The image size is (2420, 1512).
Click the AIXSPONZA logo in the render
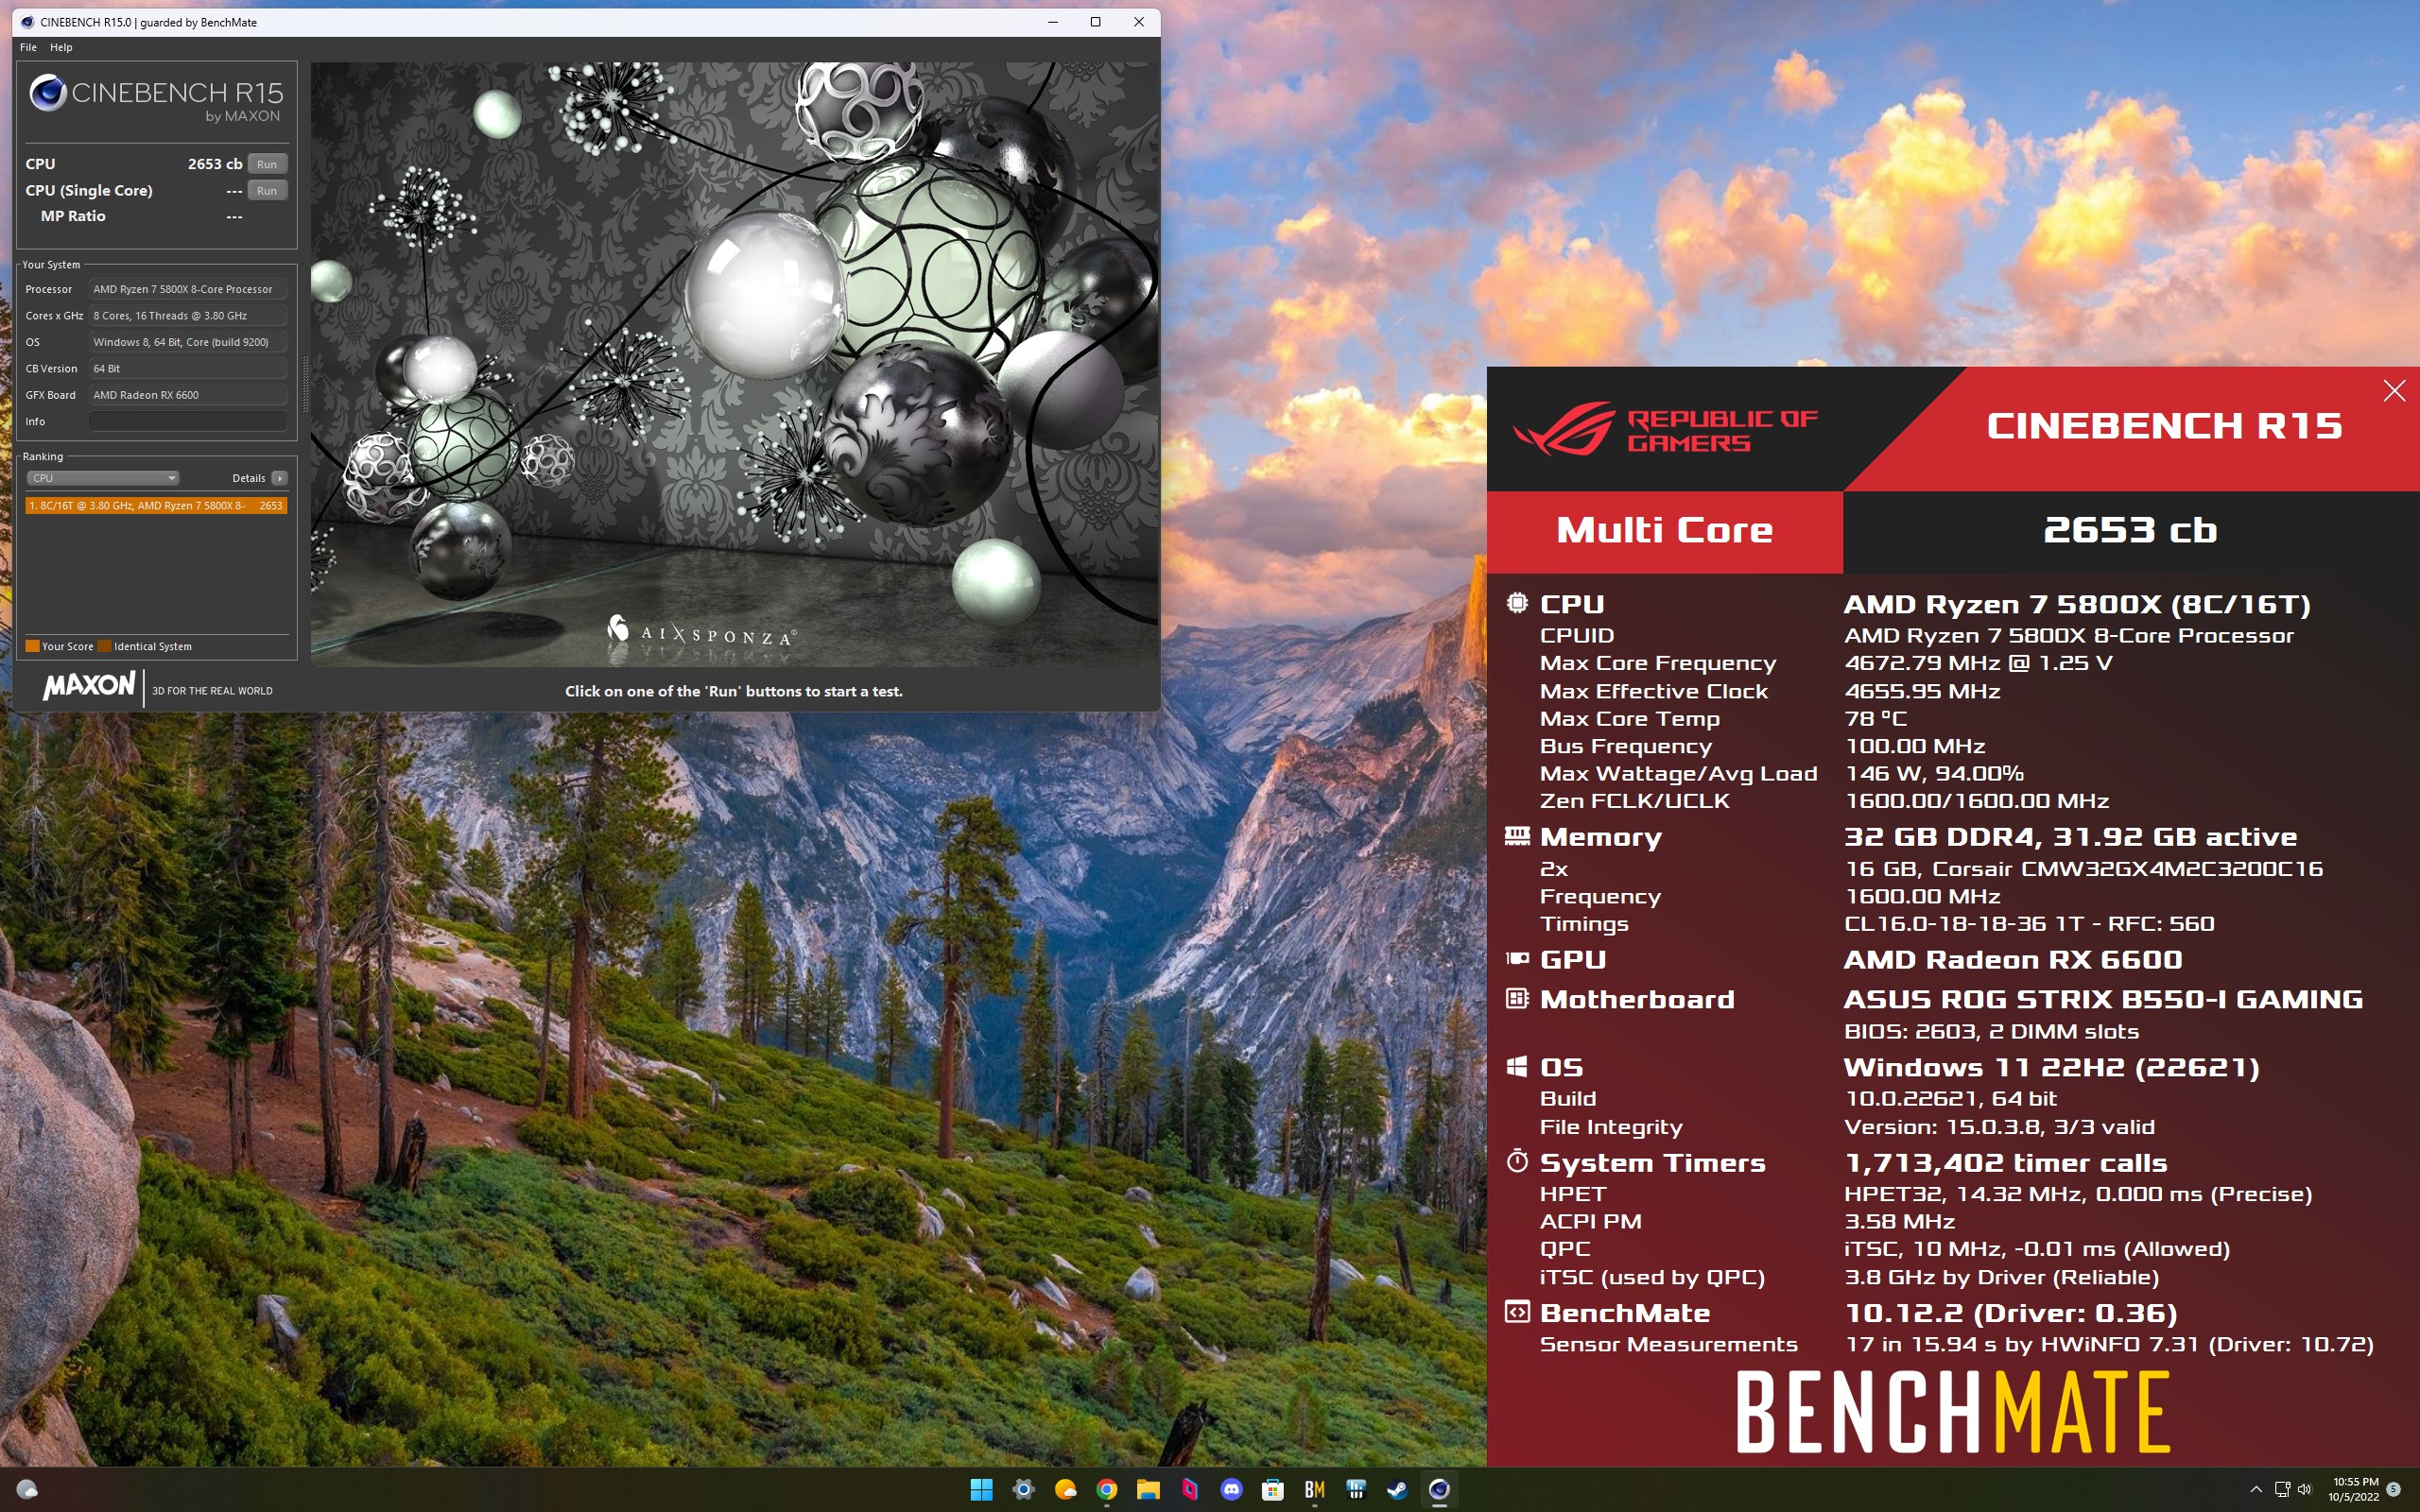pyautogui.click(x=701, y=631)
